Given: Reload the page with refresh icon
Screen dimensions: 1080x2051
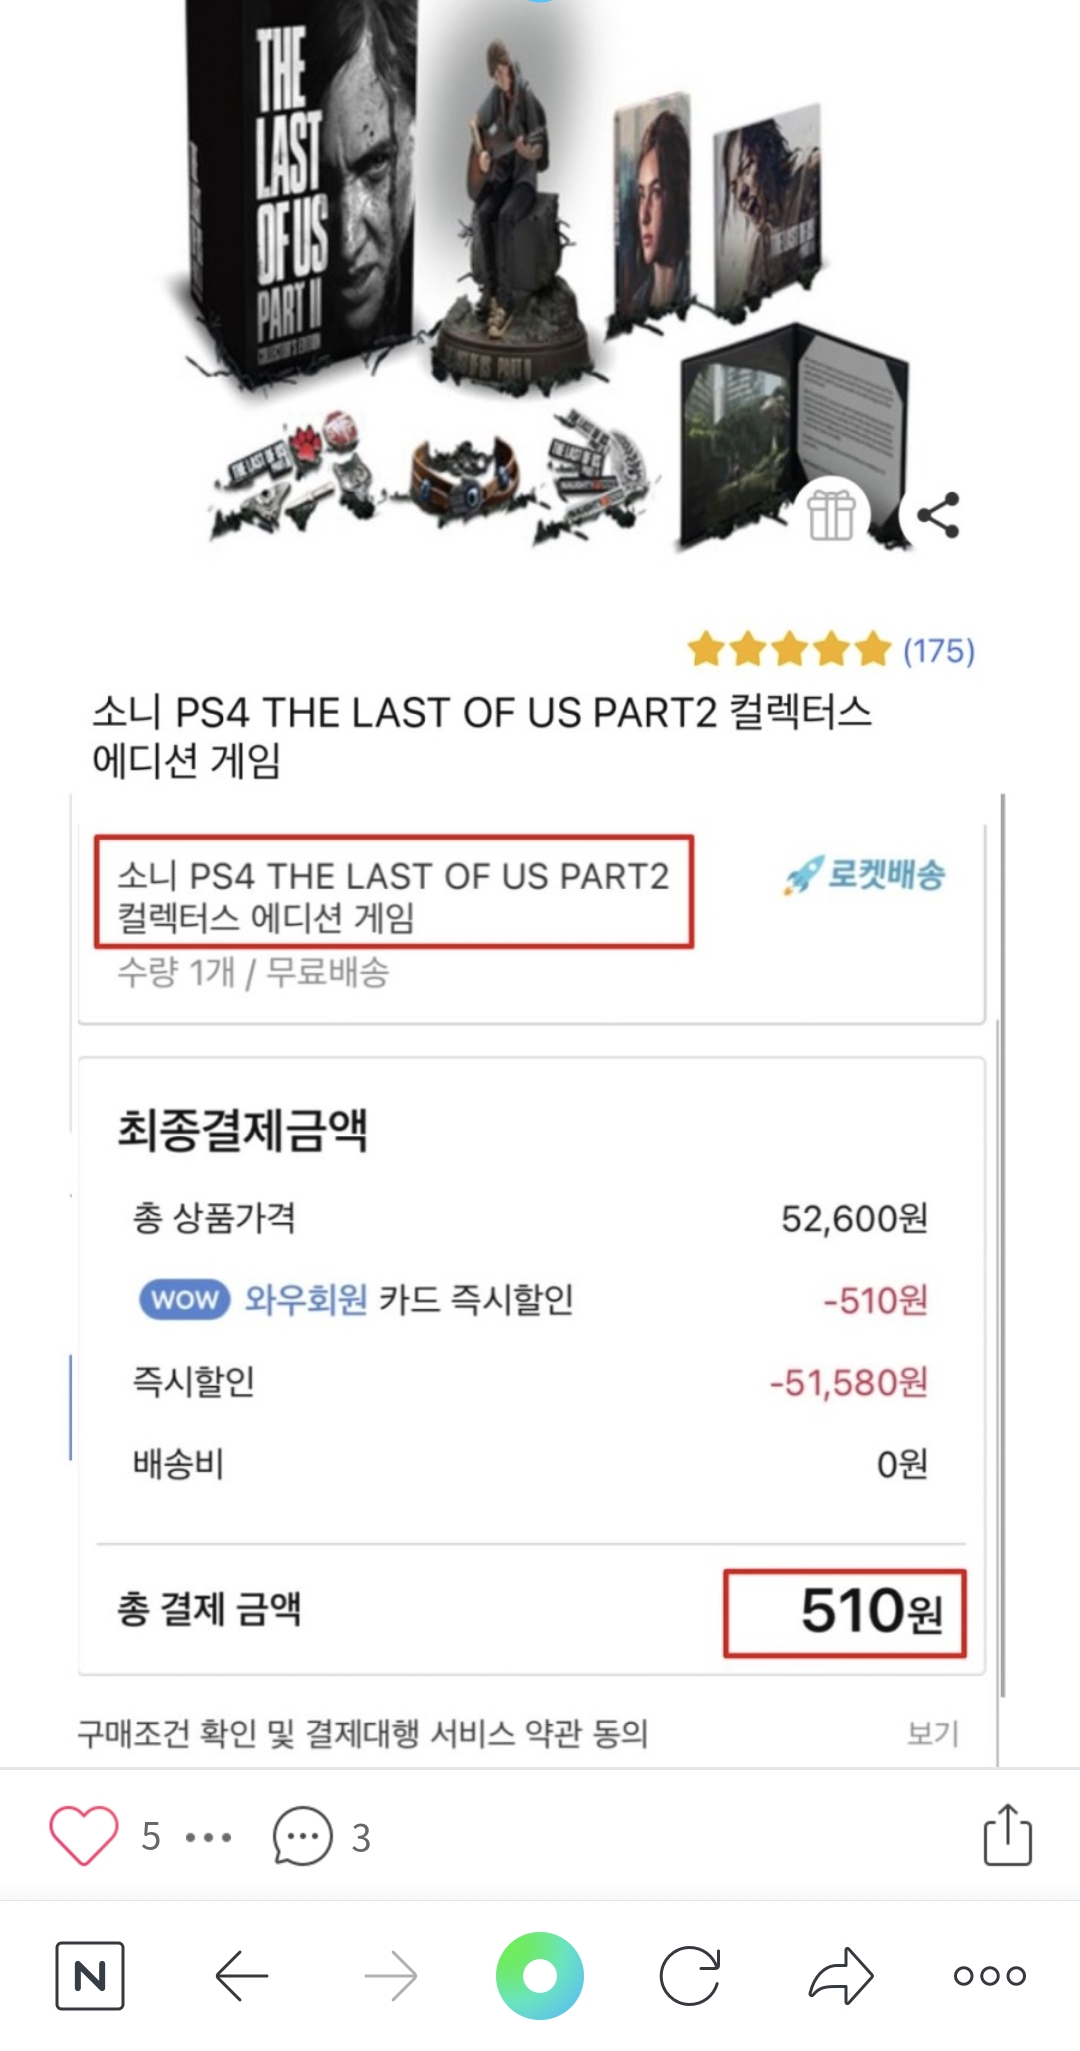Looking at the screenshot, I should [690, 1975].
